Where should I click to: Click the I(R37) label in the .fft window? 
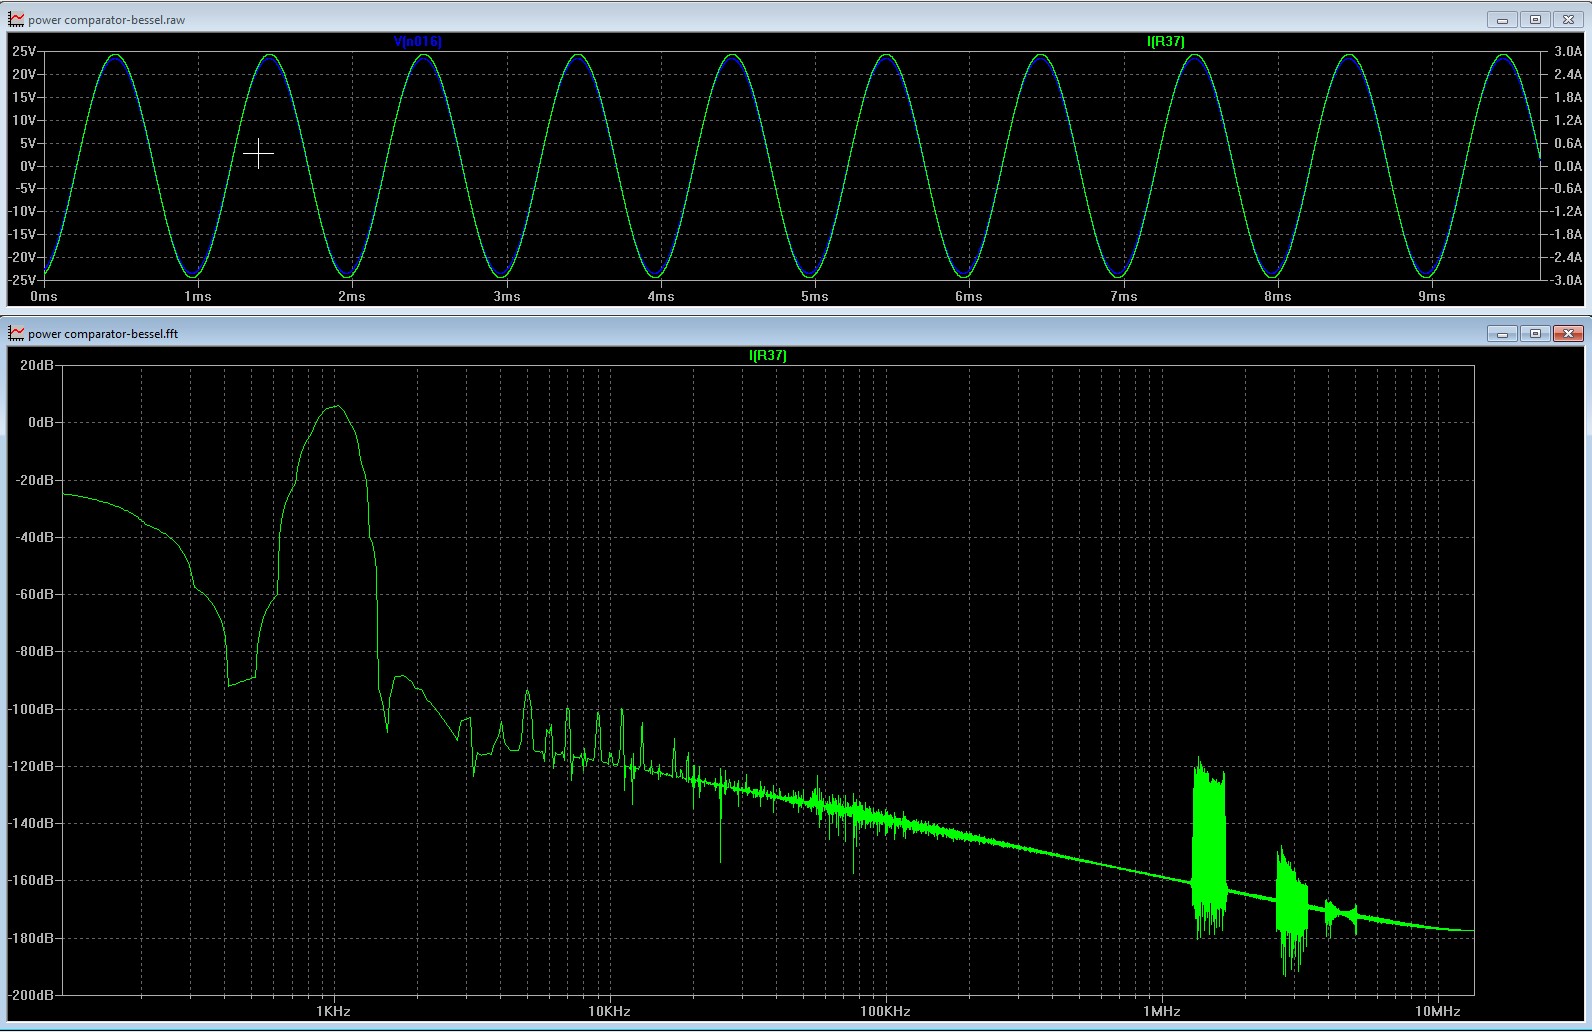point(767,355)
